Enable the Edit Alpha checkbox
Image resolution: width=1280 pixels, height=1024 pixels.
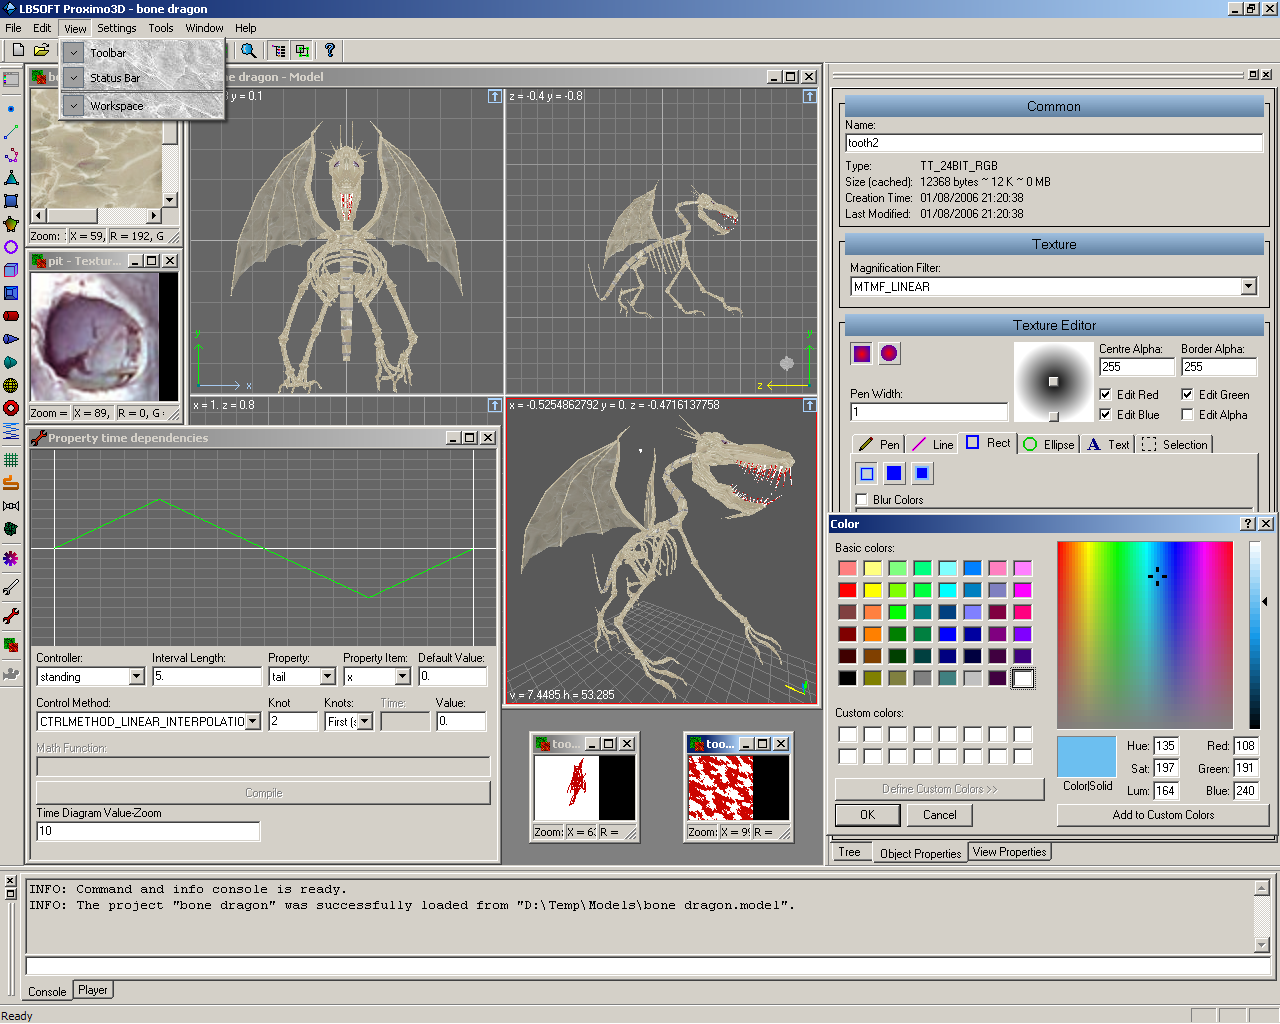click(x=1187, y=415)
